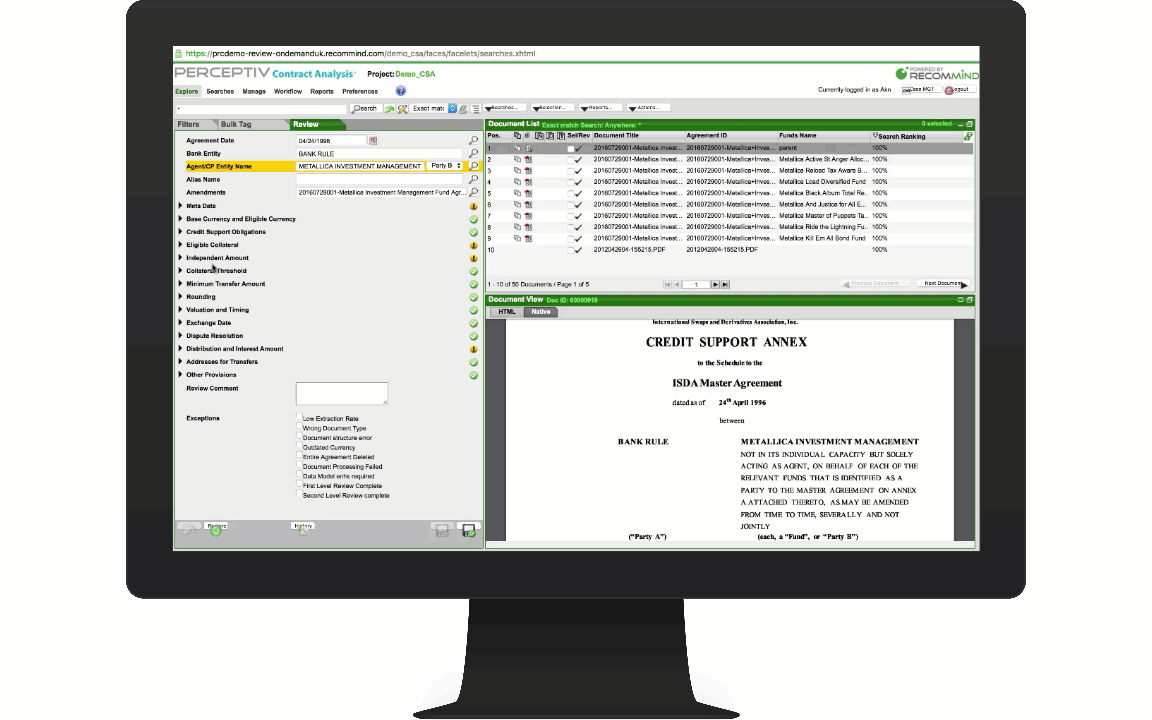Switch to the HTML document view tab

507,312
